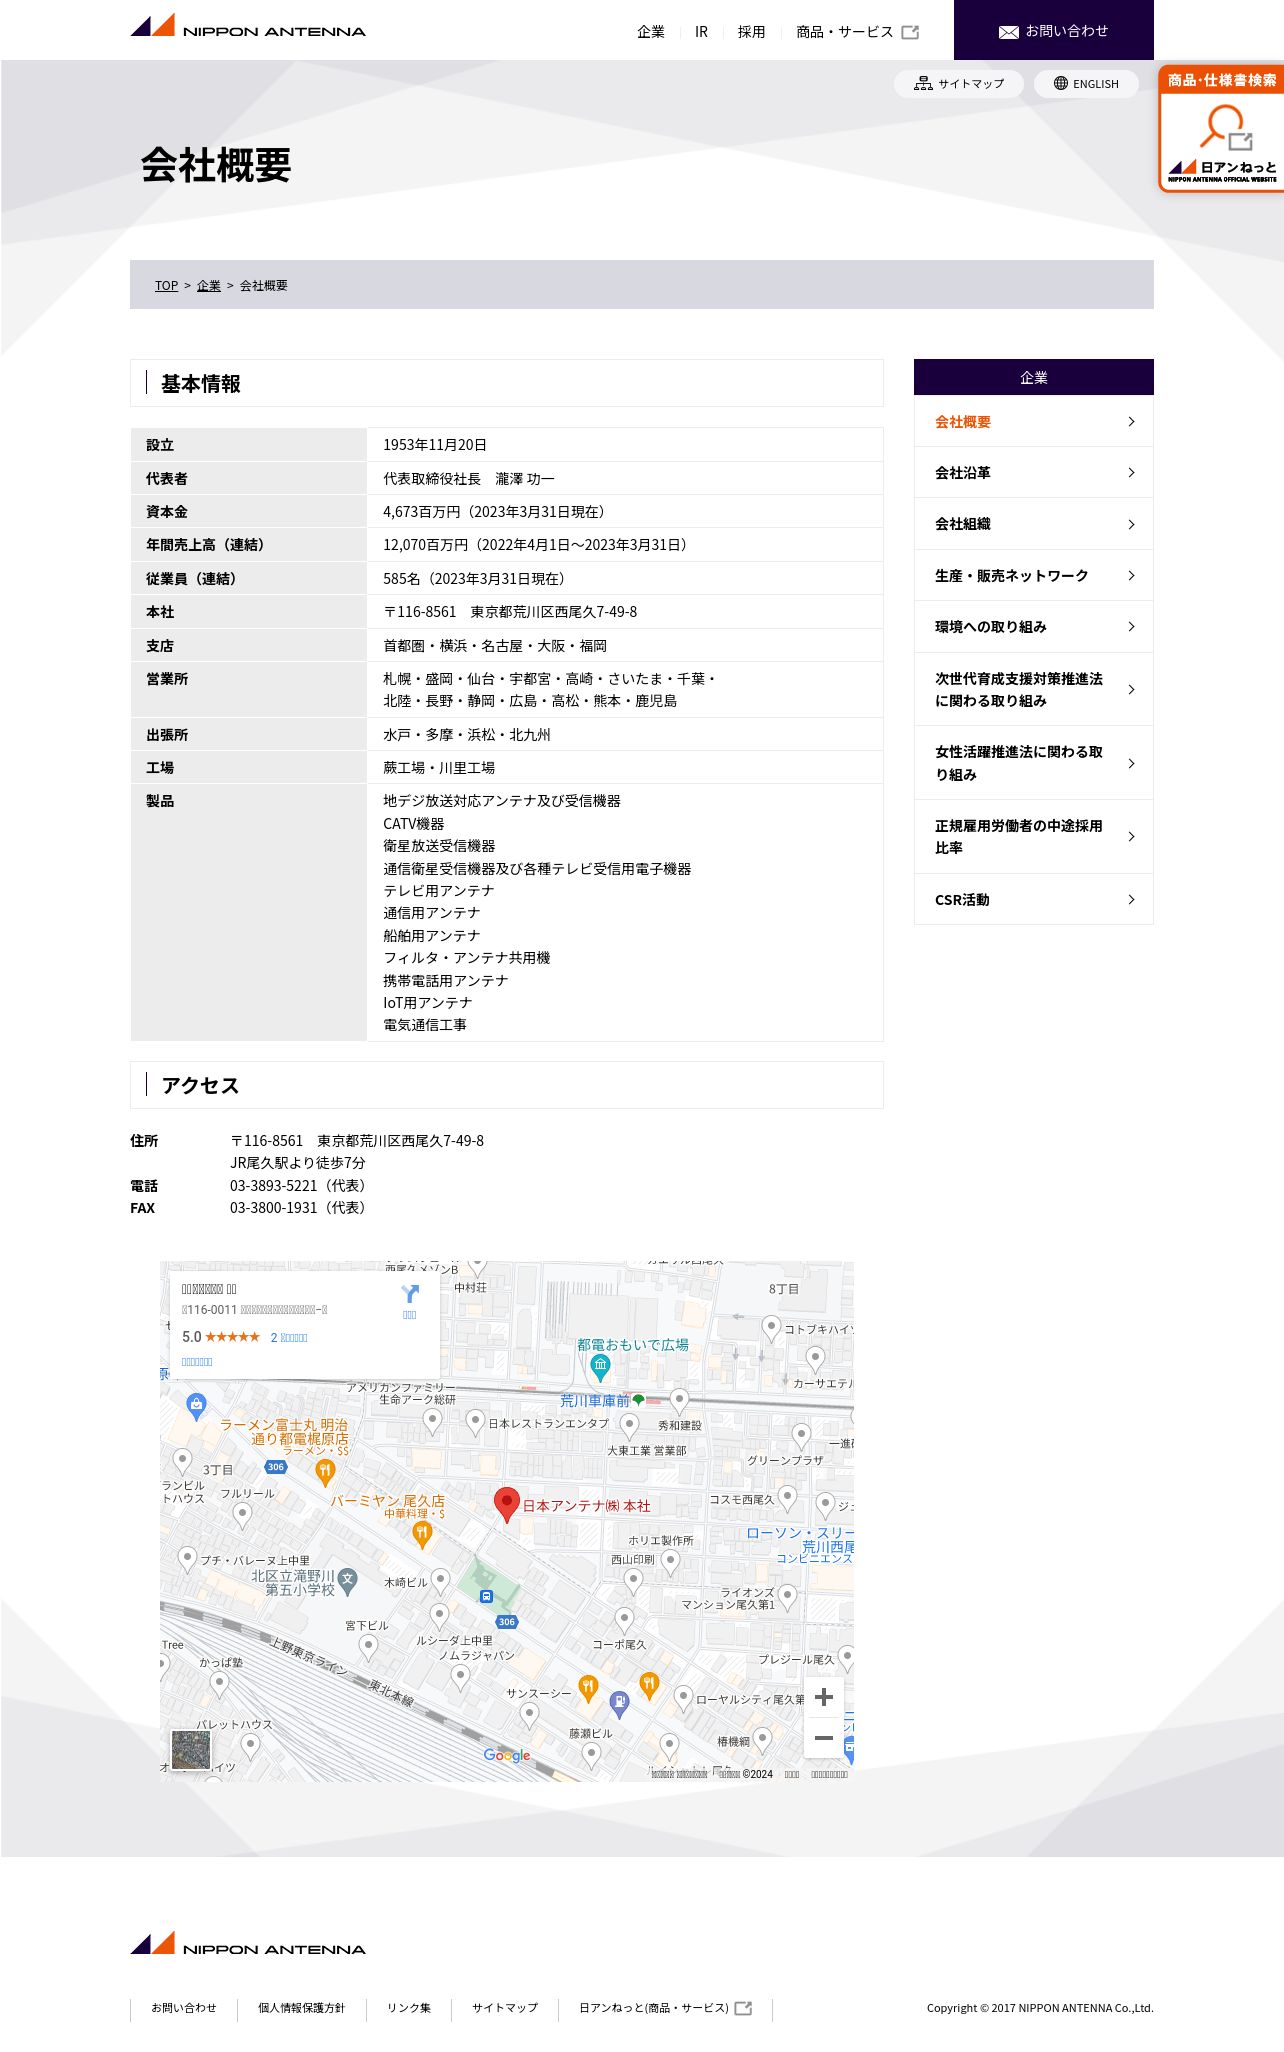This screenshot has height=2052, width=1284.
Task: Open footer 日アンねっと(商品・サービス) link
Action: pos(654,2008)
